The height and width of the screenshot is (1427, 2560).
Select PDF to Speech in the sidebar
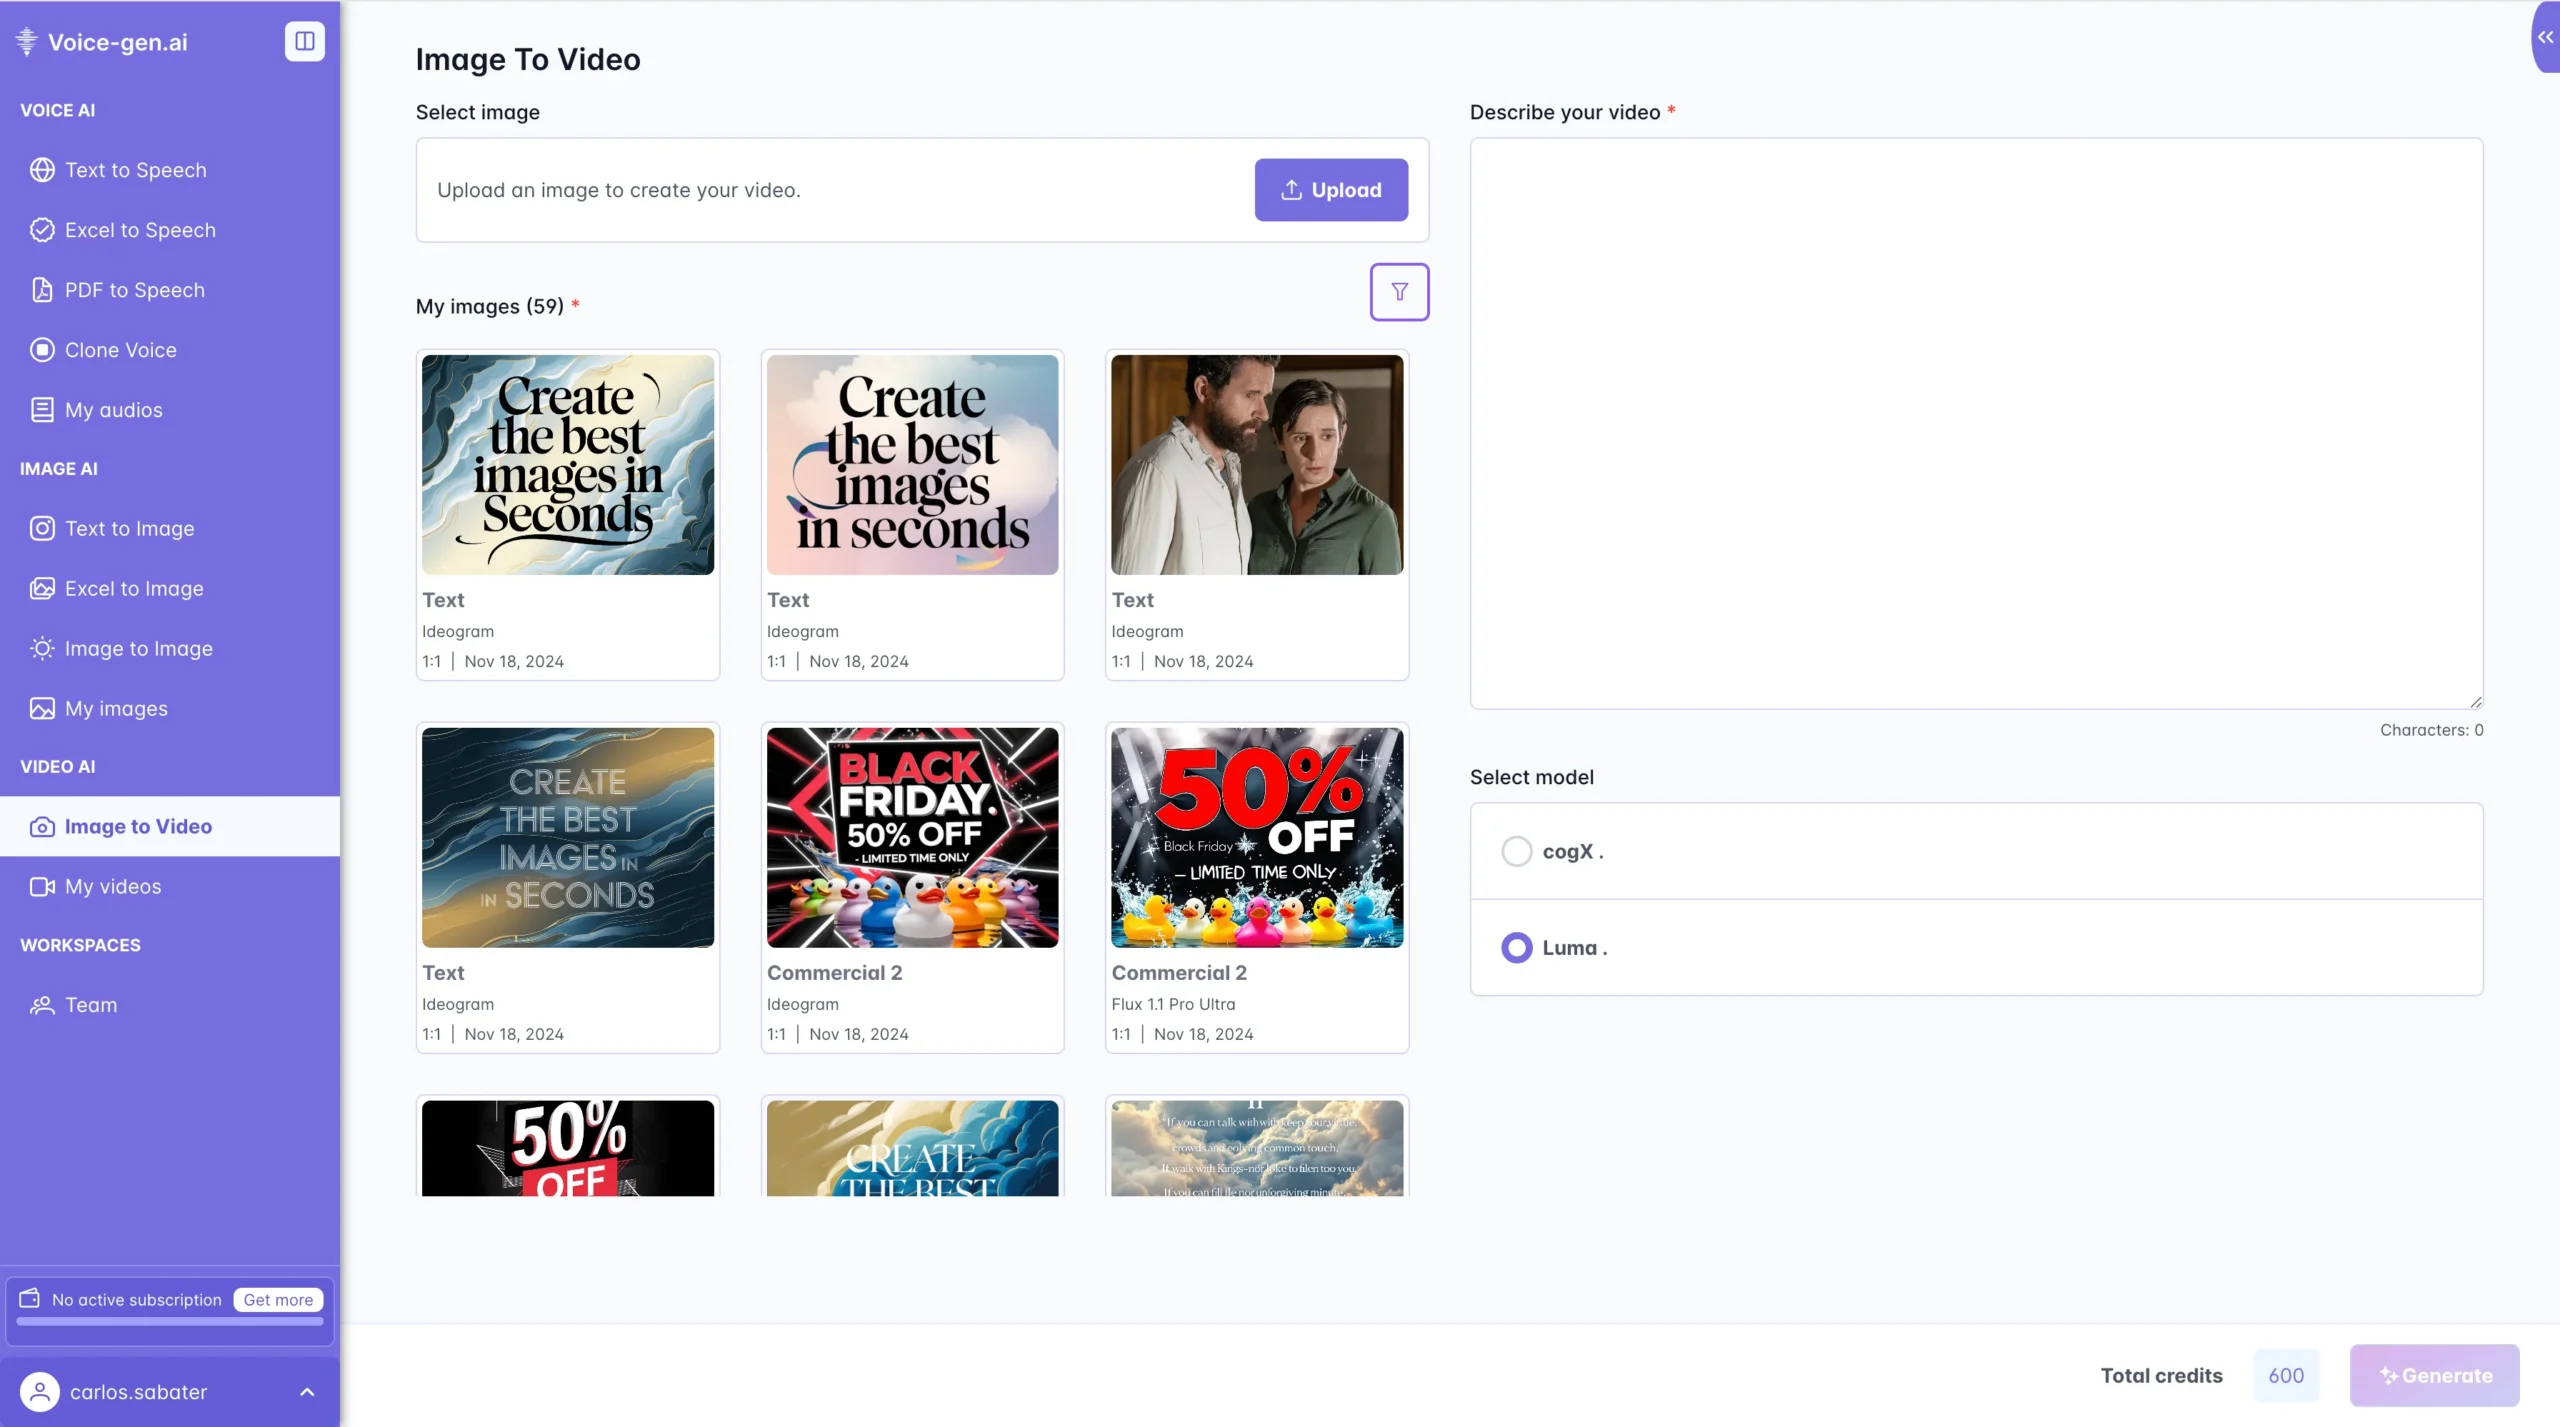point(134,289)
